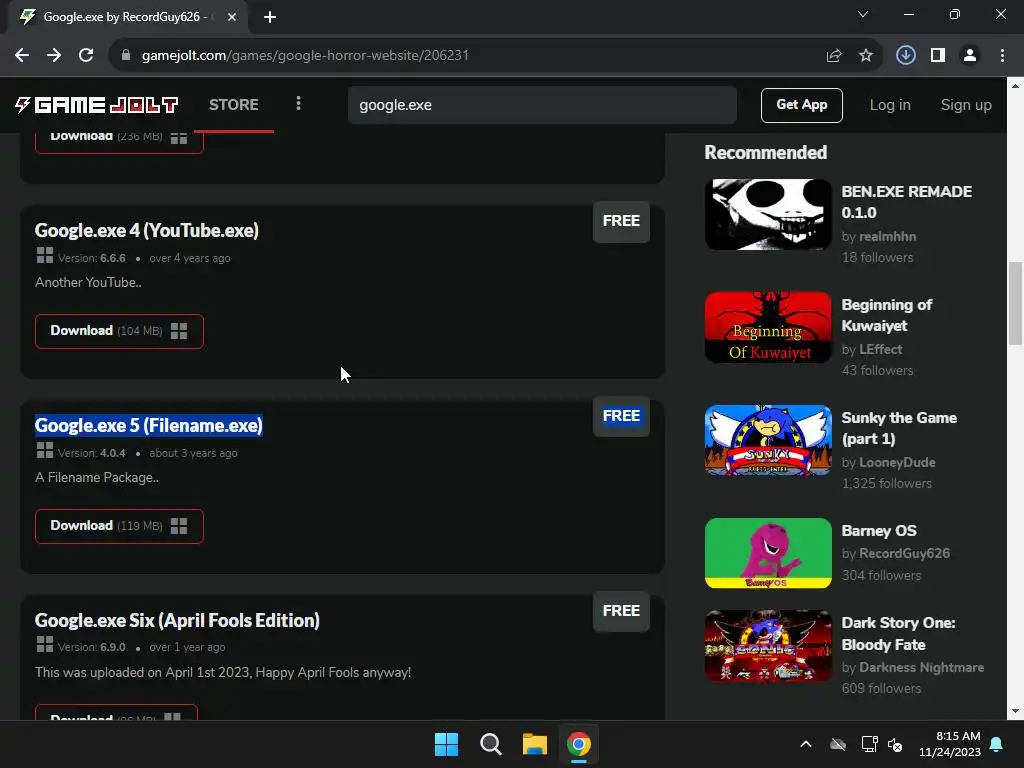
Task: Download Google.exe 5 (119 MB)
Action: 120,526
